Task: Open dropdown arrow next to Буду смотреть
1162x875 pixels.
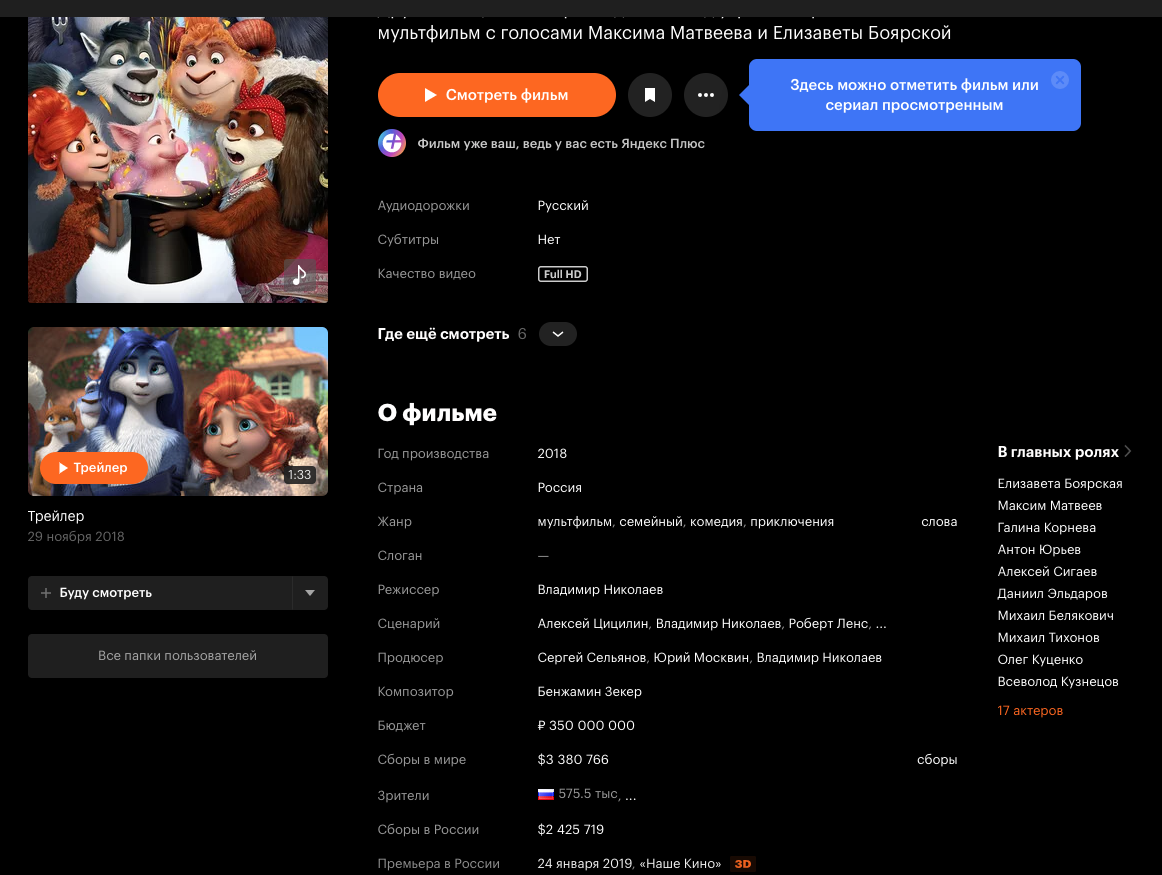Action: coord(310,593)
